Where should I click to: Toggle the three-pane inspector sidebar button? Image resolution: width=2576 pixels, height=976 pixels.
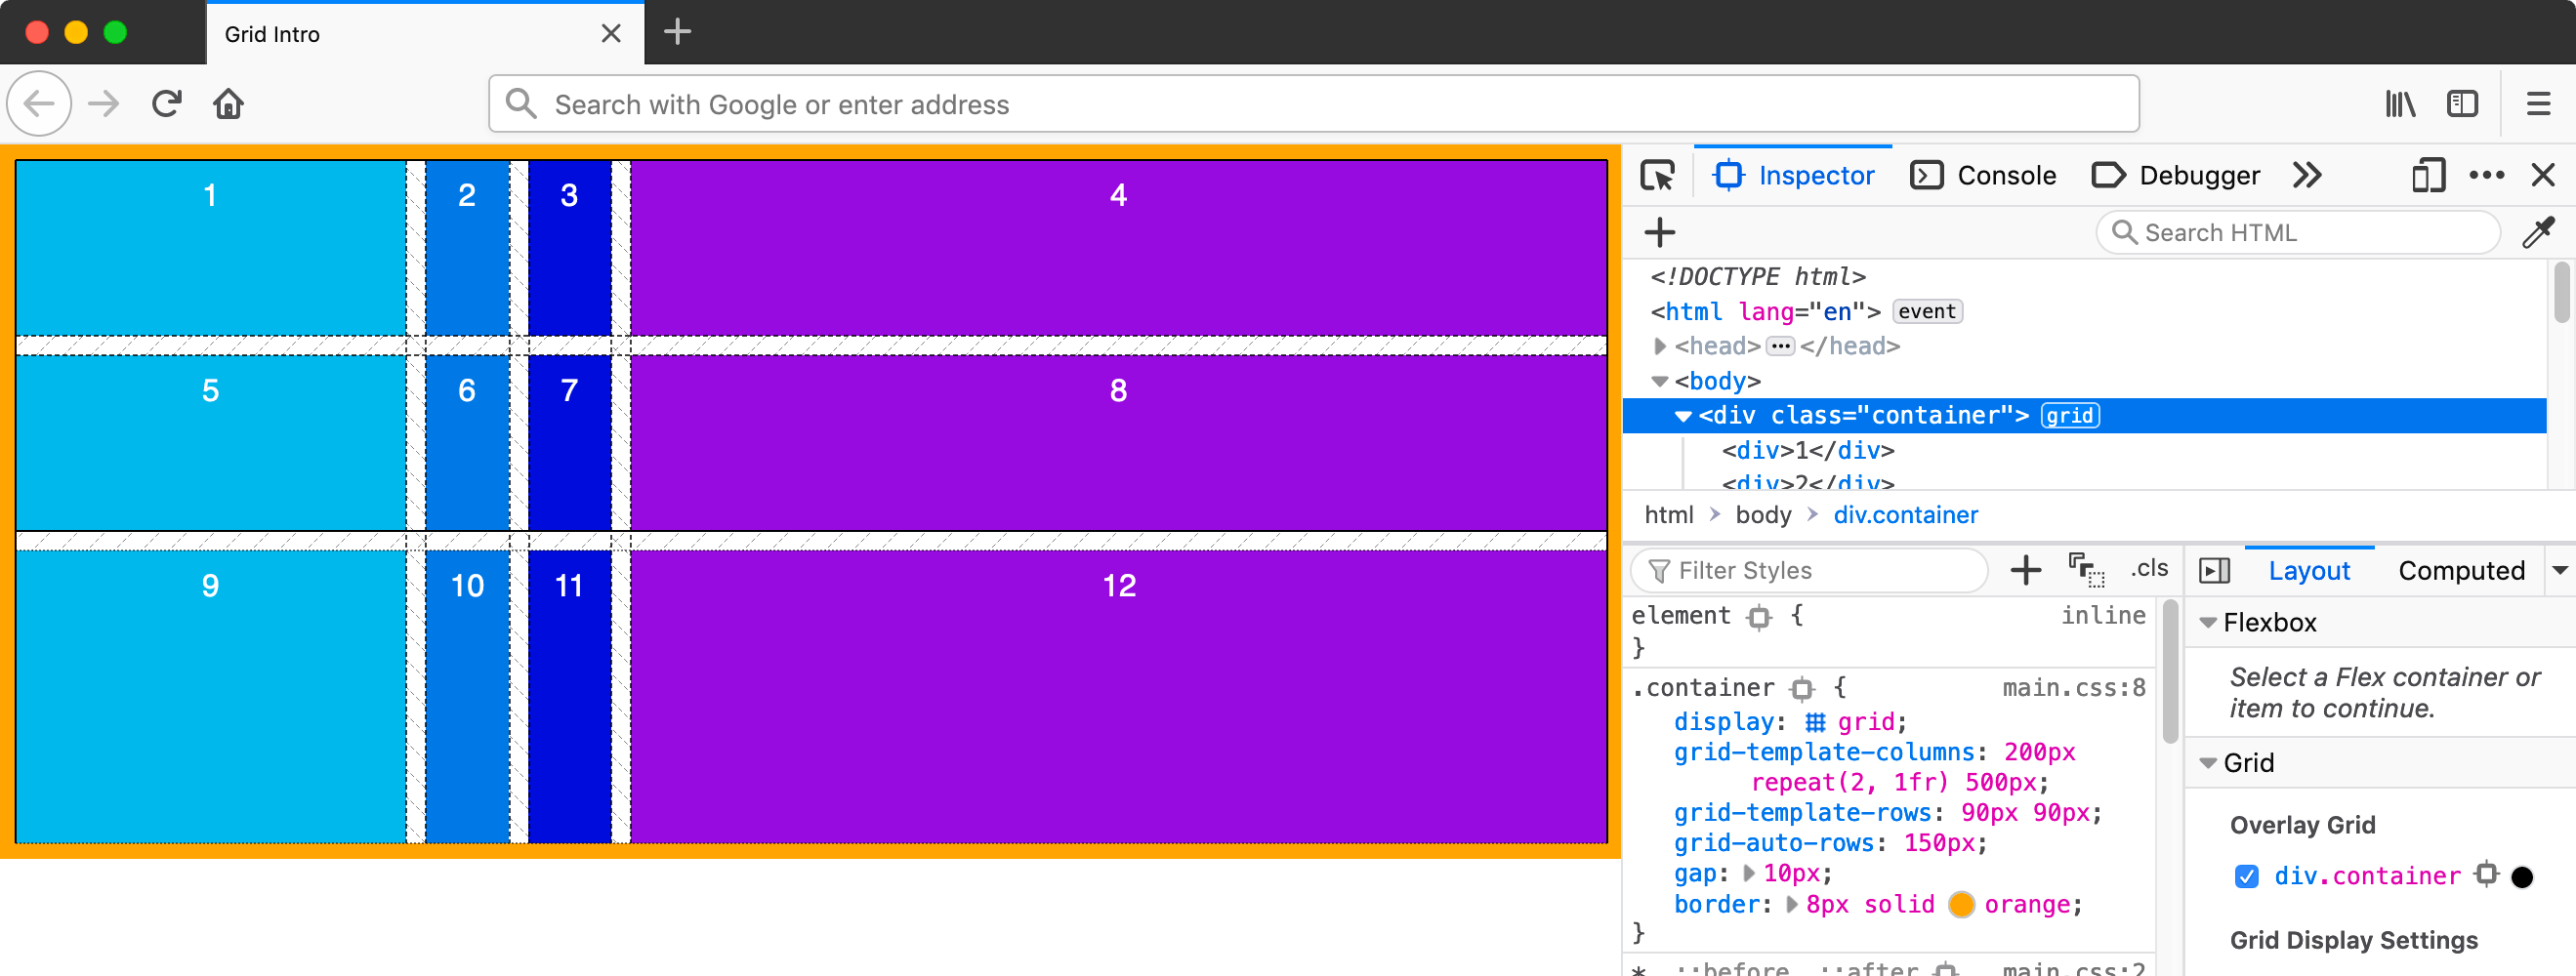pos(2215,571)
